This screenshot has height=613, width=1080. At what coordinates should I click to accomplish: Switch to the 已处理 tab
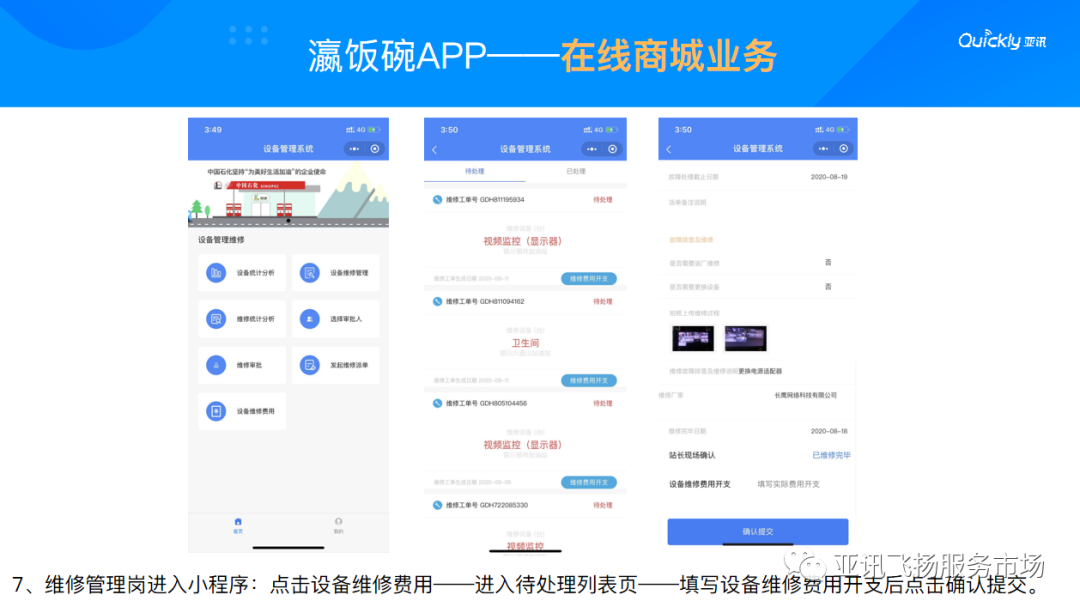[x=576, y=172]
